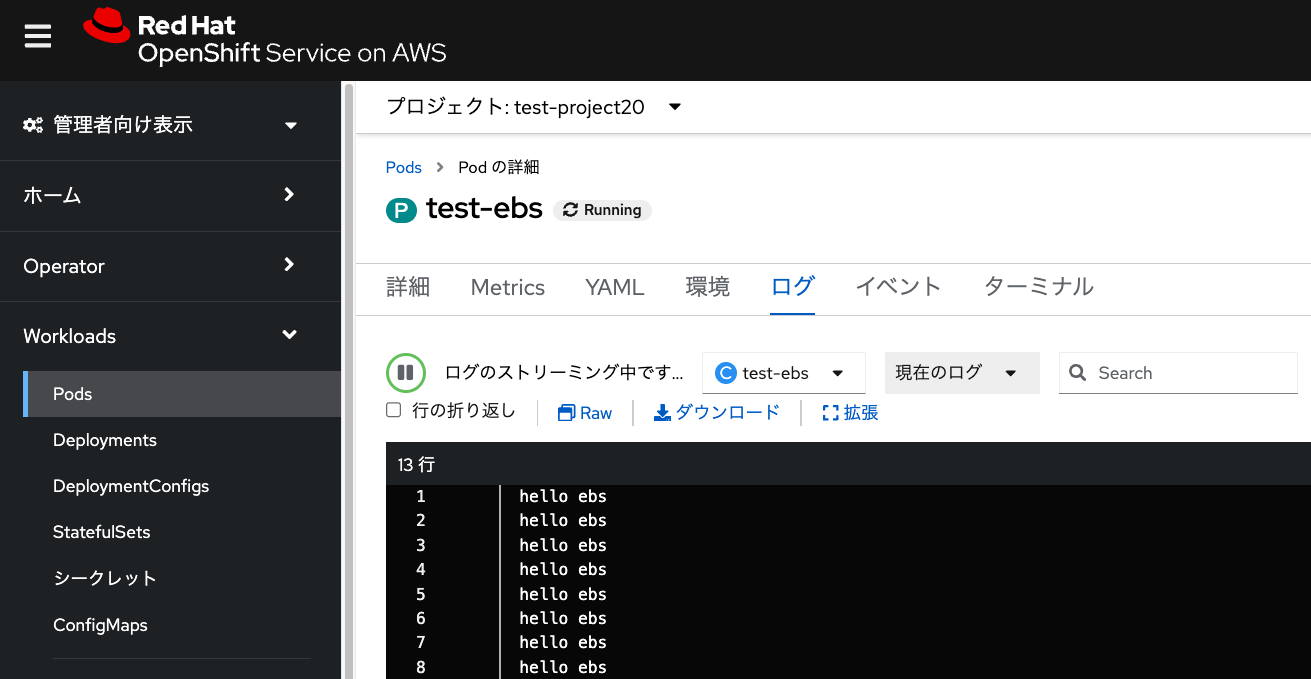Select the ログ tab
The width and height of the screenshot is (1311, 679).
click(x=793, y=287)
